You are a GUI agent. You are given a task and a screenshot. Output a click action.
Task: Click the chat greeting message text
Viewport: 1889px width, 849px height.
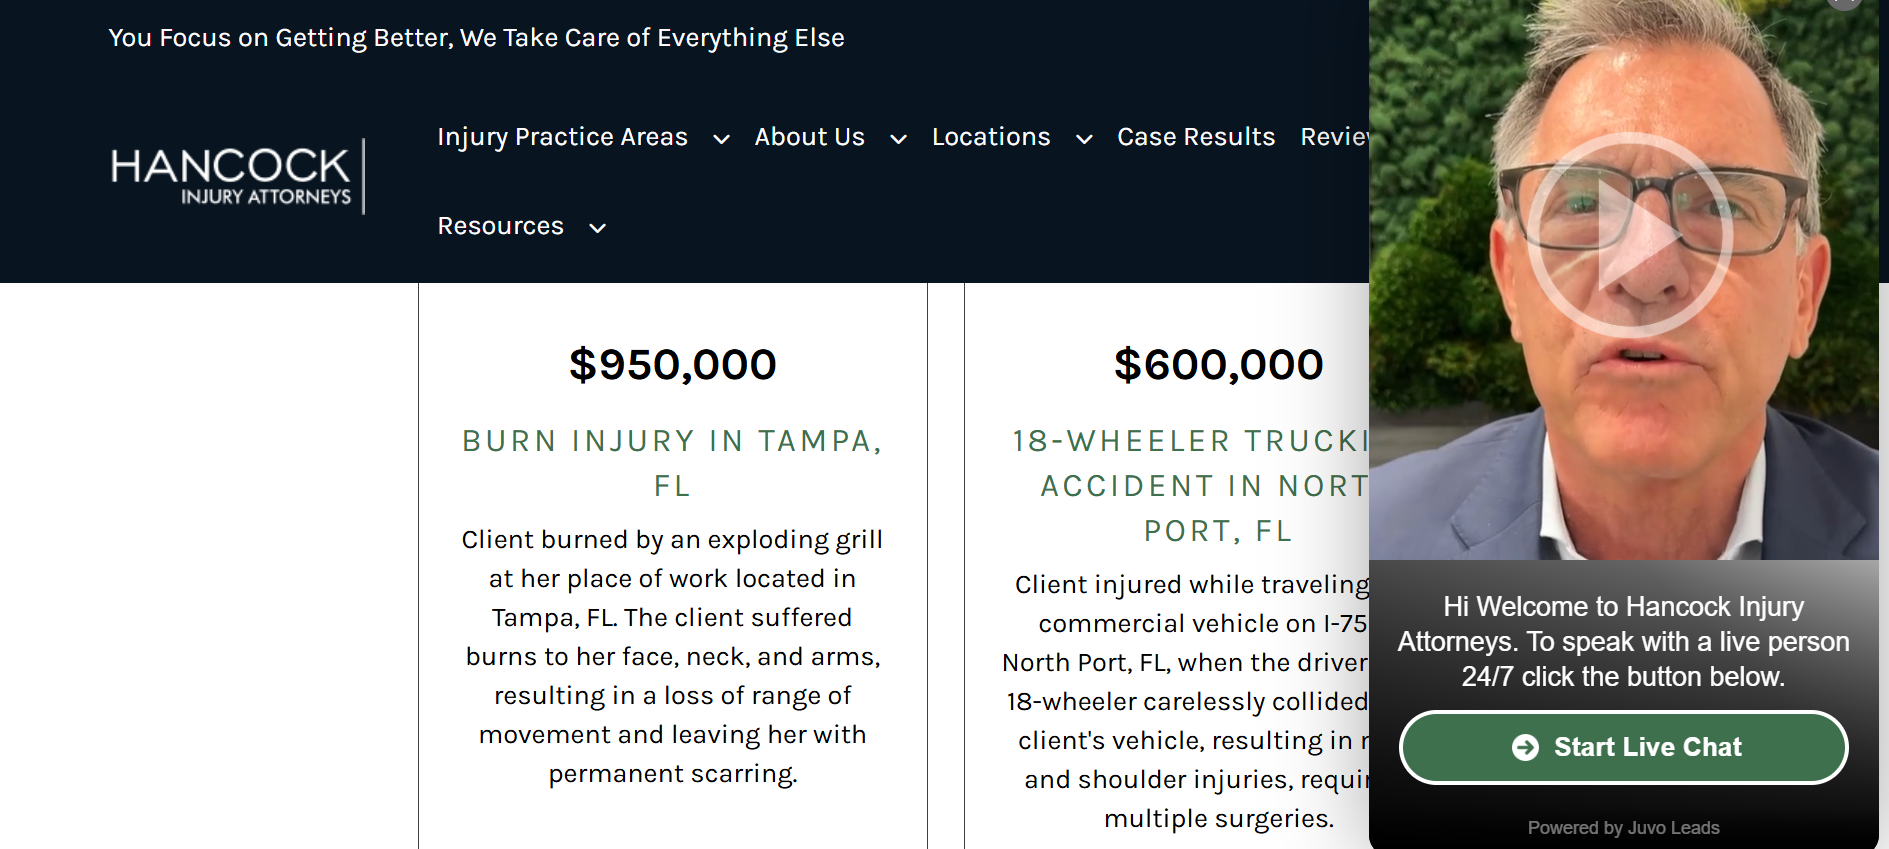tap(1624, 641)
